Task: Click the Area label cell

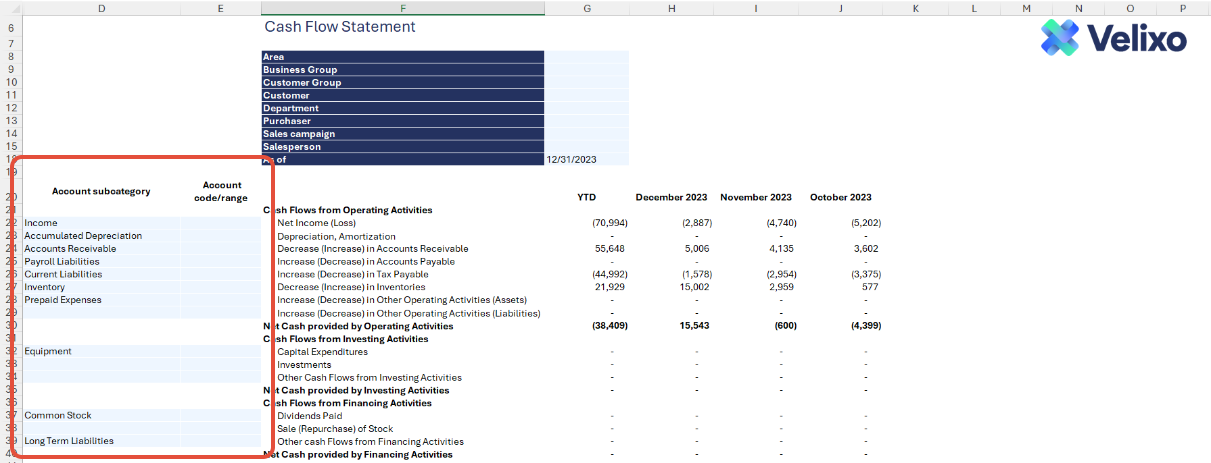Action: click(x=403, y=57)
